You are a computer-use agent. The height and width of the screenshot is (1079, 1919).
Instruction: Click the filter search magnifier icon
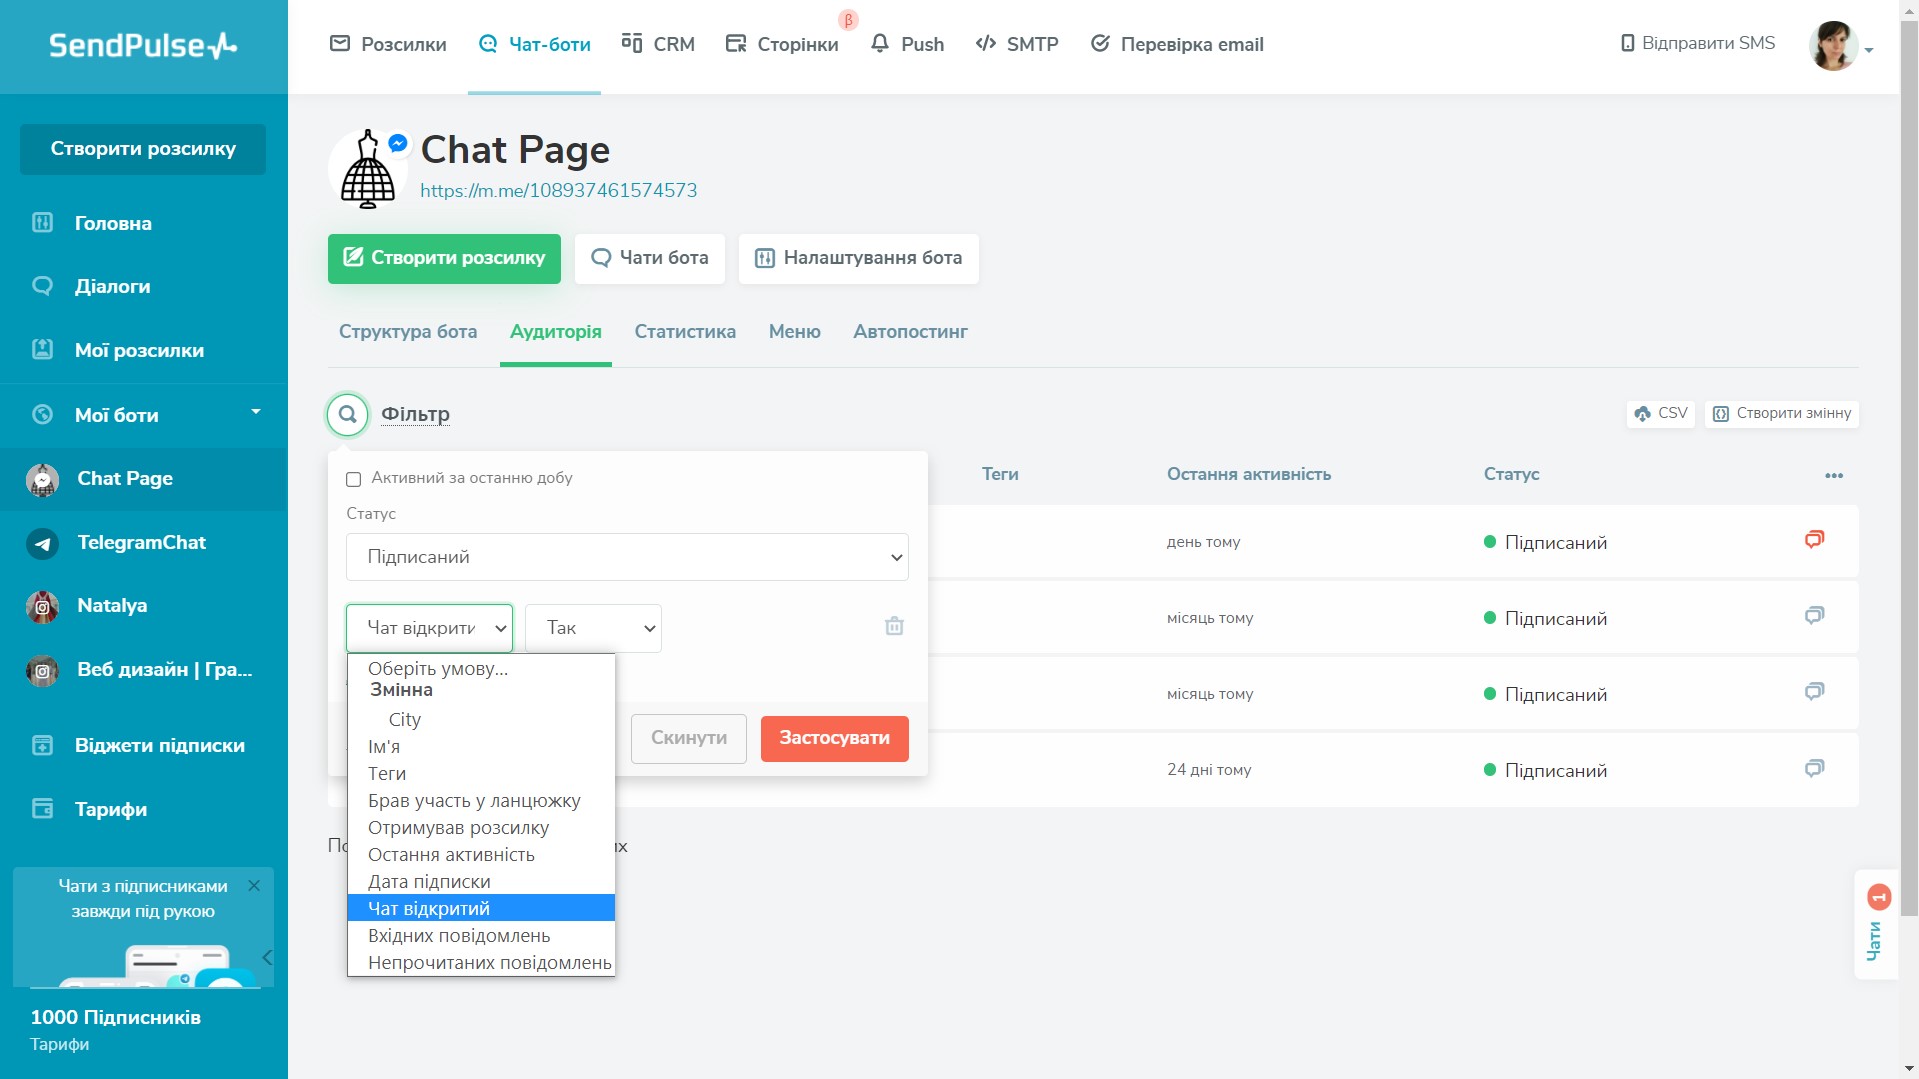point(347,413)
